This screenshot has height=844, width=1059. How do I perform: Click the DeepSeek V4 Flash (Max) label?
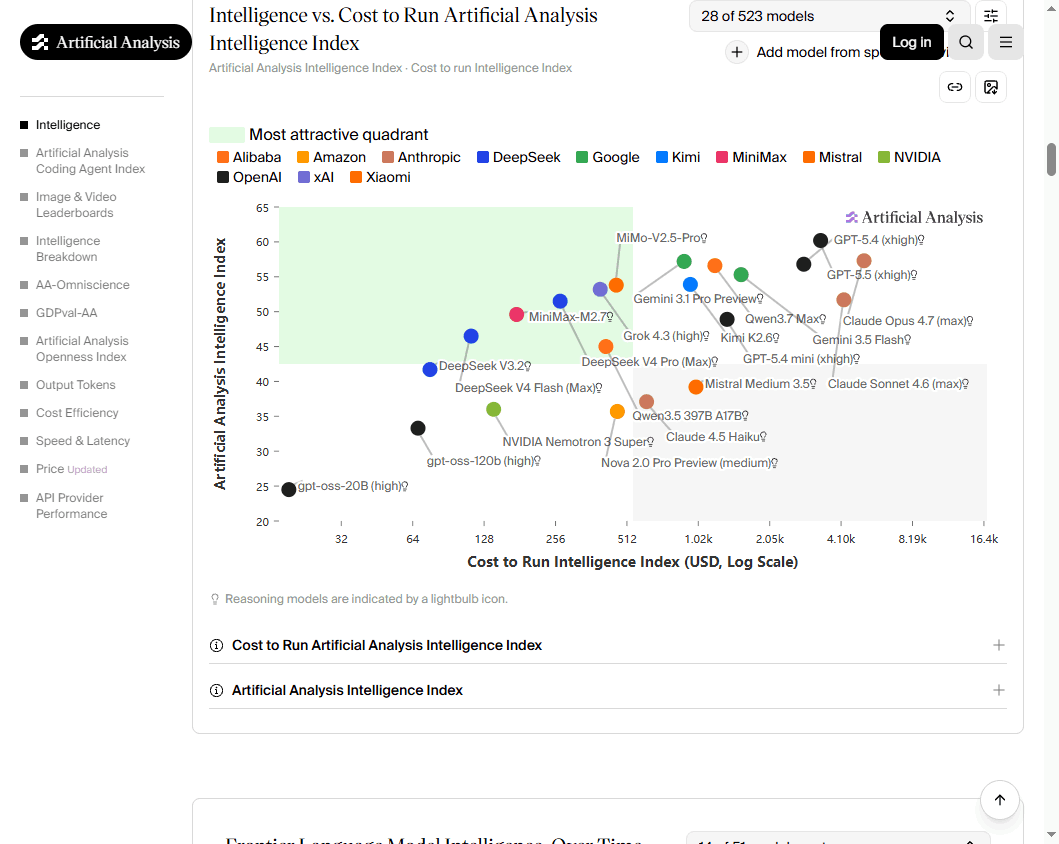(528, 388)
